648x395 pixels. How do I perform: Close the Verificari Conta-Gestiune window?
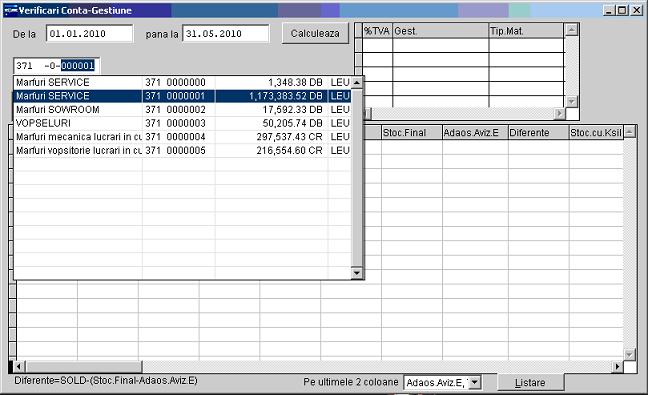[x=637, y=10]
